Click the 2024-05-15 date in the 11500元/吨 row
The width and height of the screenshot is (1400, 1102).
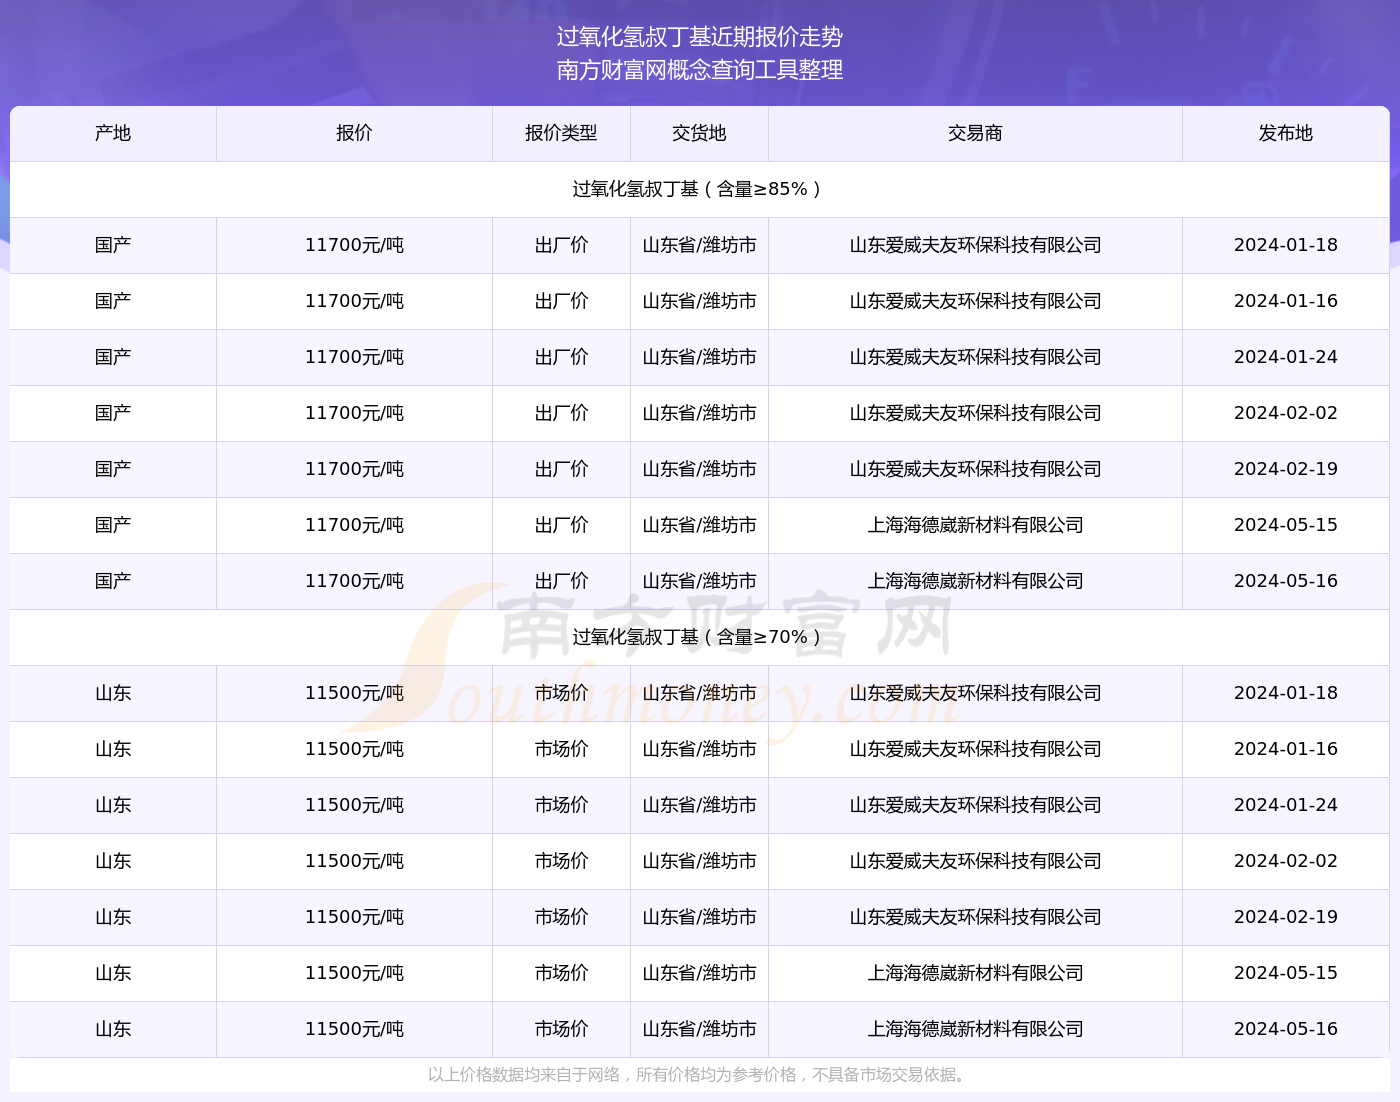tap(1285, 973)
